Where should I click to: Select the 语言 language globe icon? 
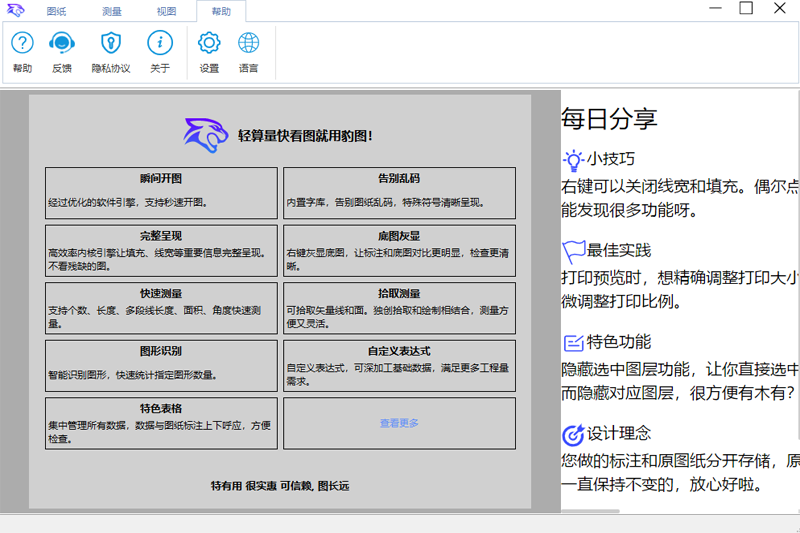(248, 43)
